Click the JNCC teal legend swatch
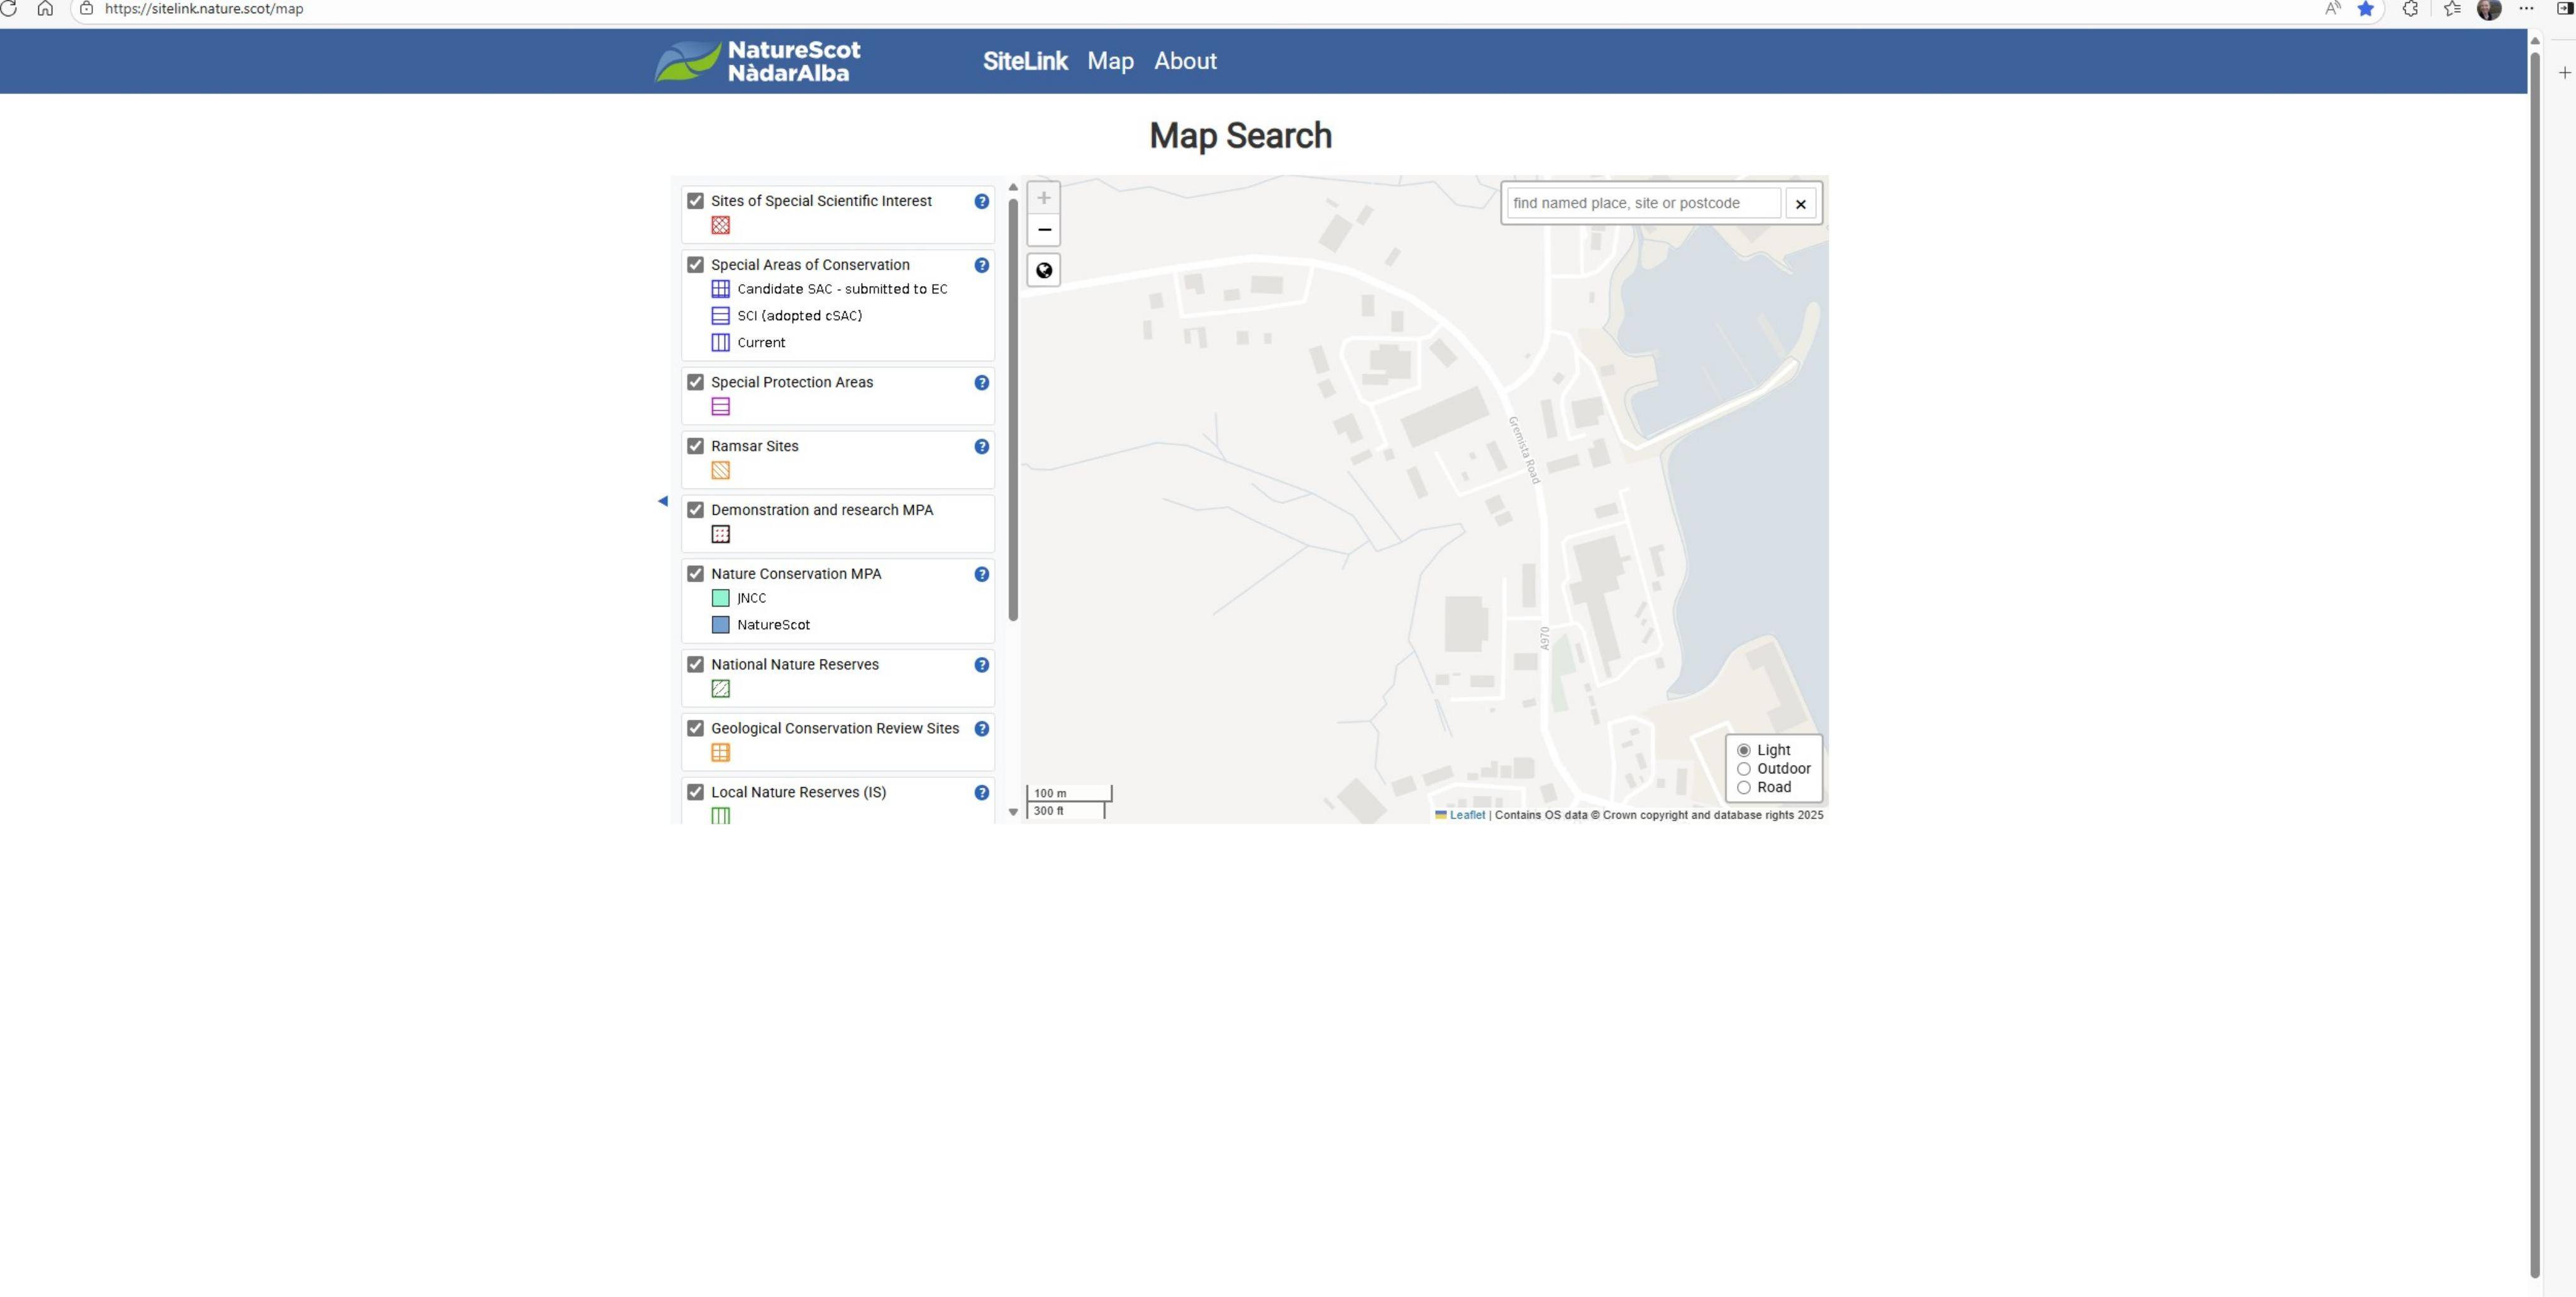Viewport: 2576px width, 1297px height. [x=720, y=598]
